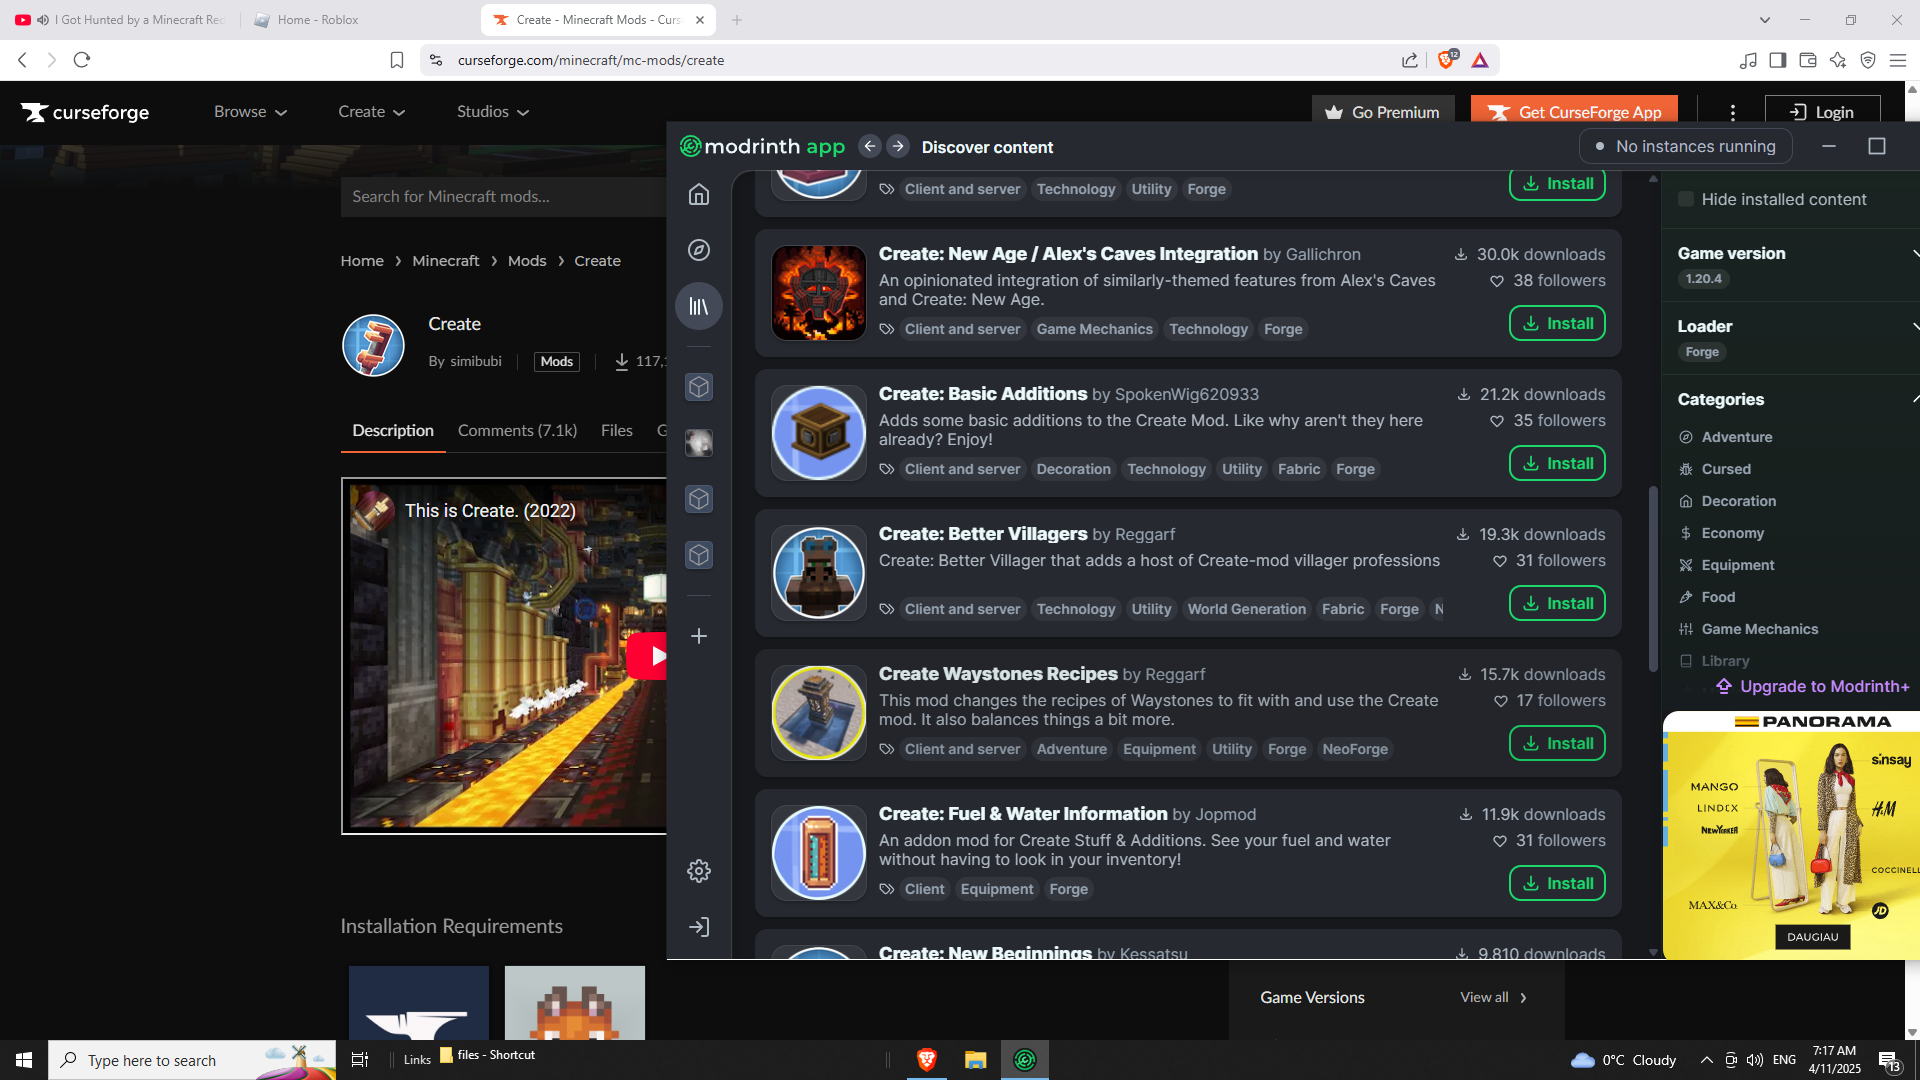The width and height of the screenshot is (1920, 1080).
Task: Install Create: Basic Additions mod
Action: 1557,463
